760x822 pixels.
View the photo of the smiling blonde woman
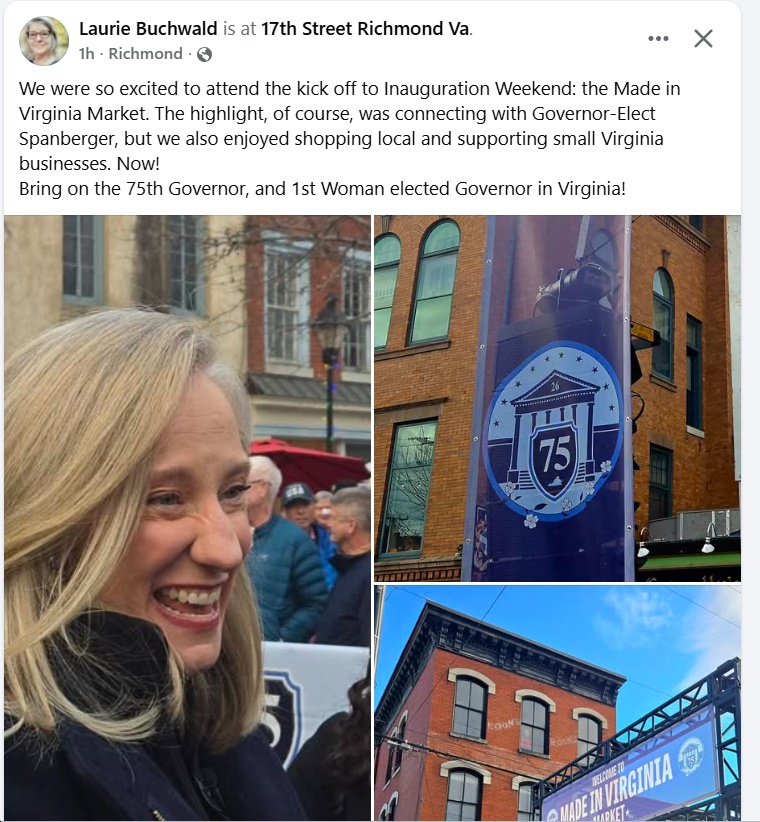pyautogui.click(x=187, y=518)
